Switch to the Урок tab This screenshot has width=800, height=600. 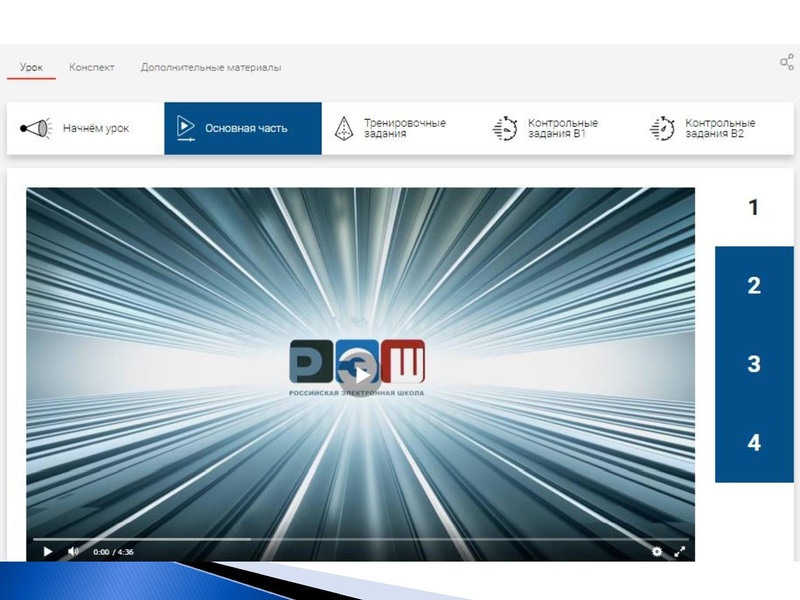pos(31,68)
